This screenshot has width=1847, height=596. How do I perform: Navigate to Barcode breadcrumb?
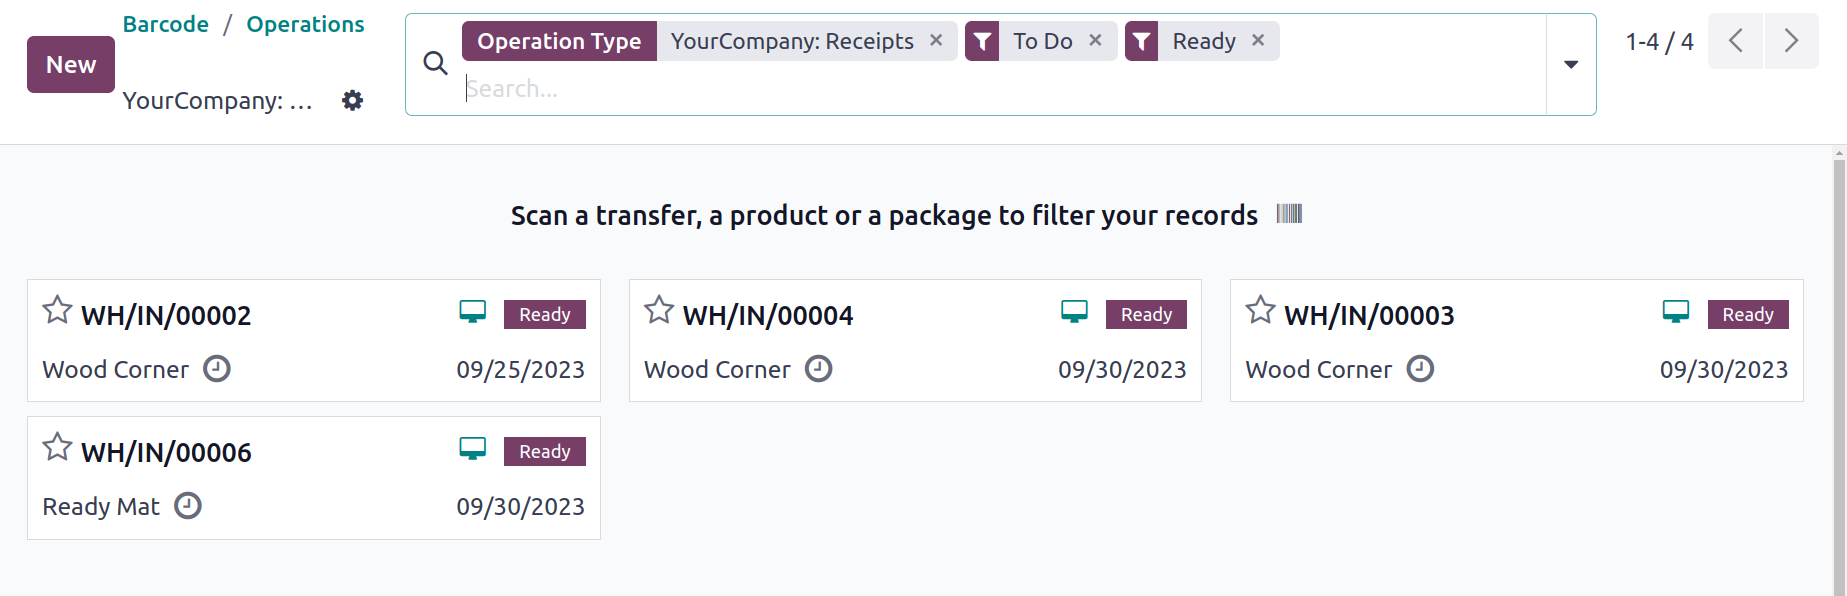click(166, 24)
